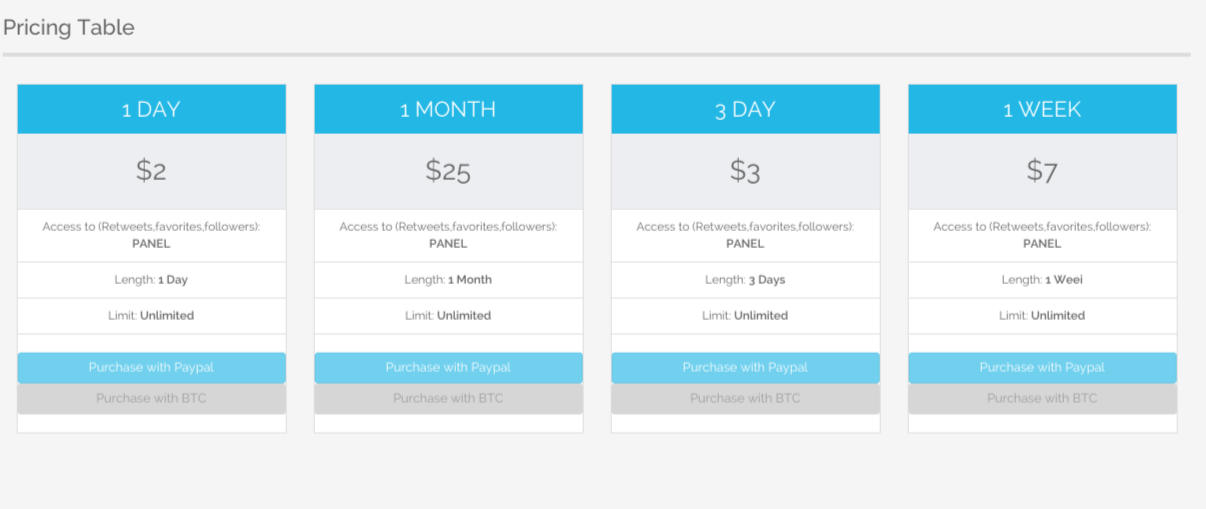Image resolution: width=1206 pixels, height=509 pixels.
Task: Purchase the 1 Week plan with BTC
Action: 1042,398
